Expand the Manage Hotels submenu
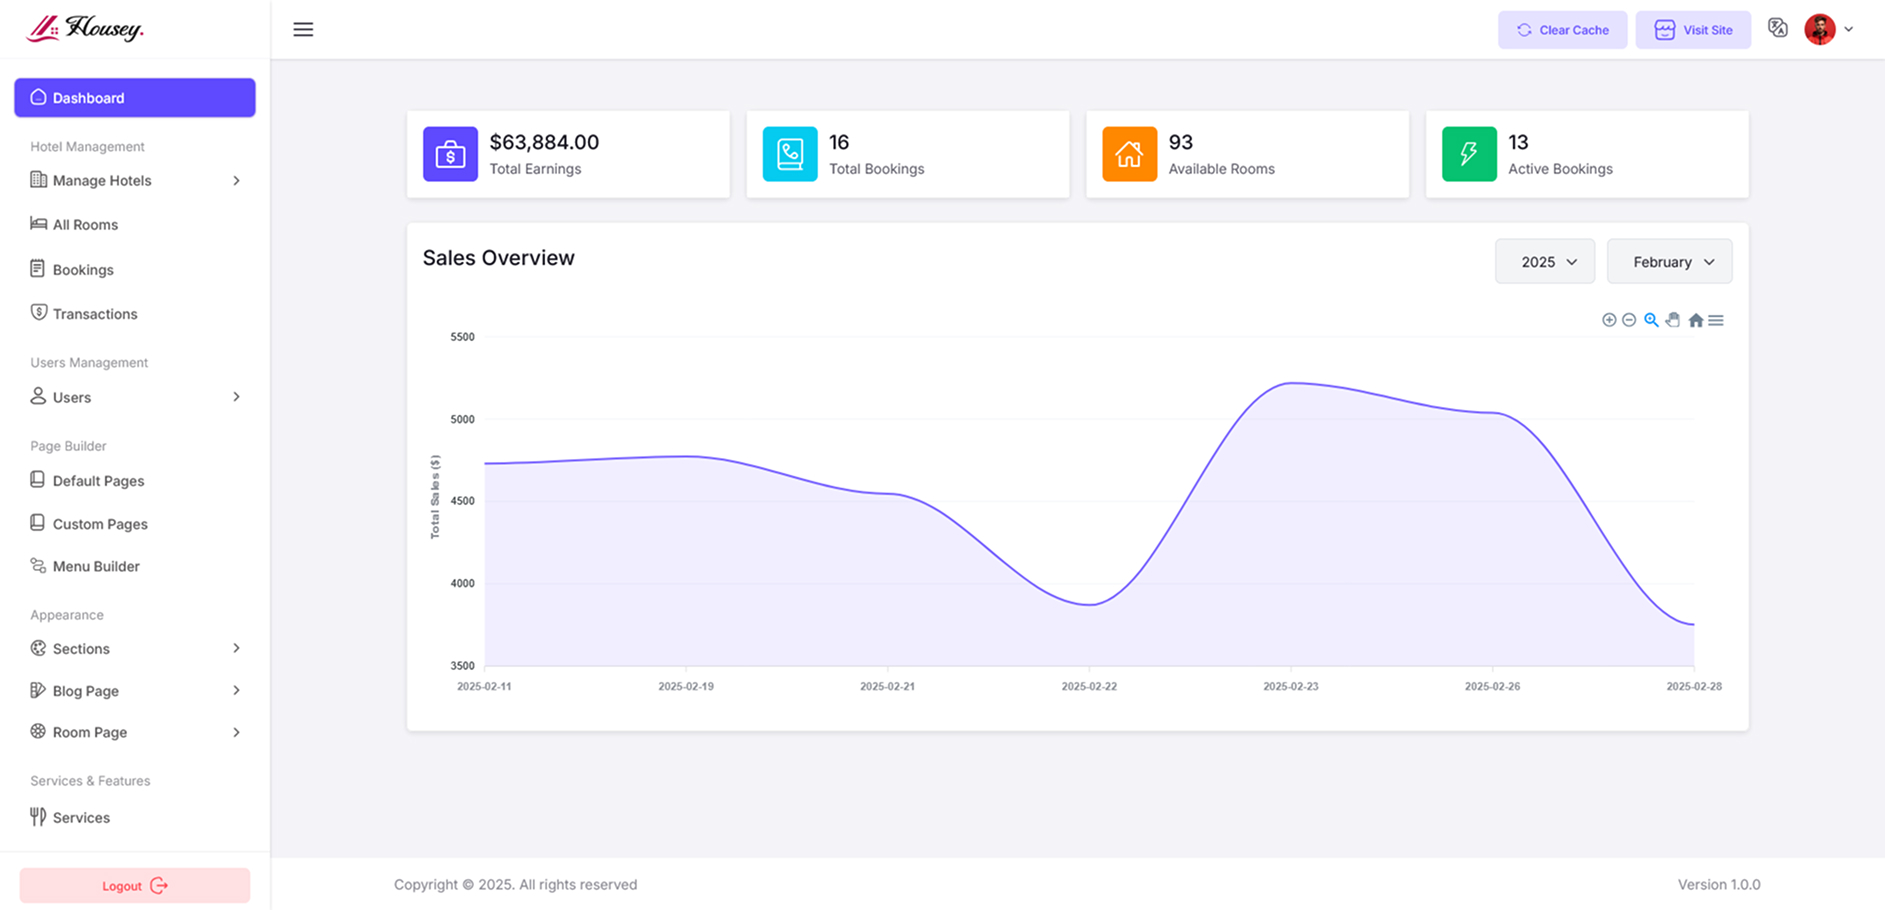The width and height of the screenshot is (1885, 910). pyautogui.click(x=135, y=181)
